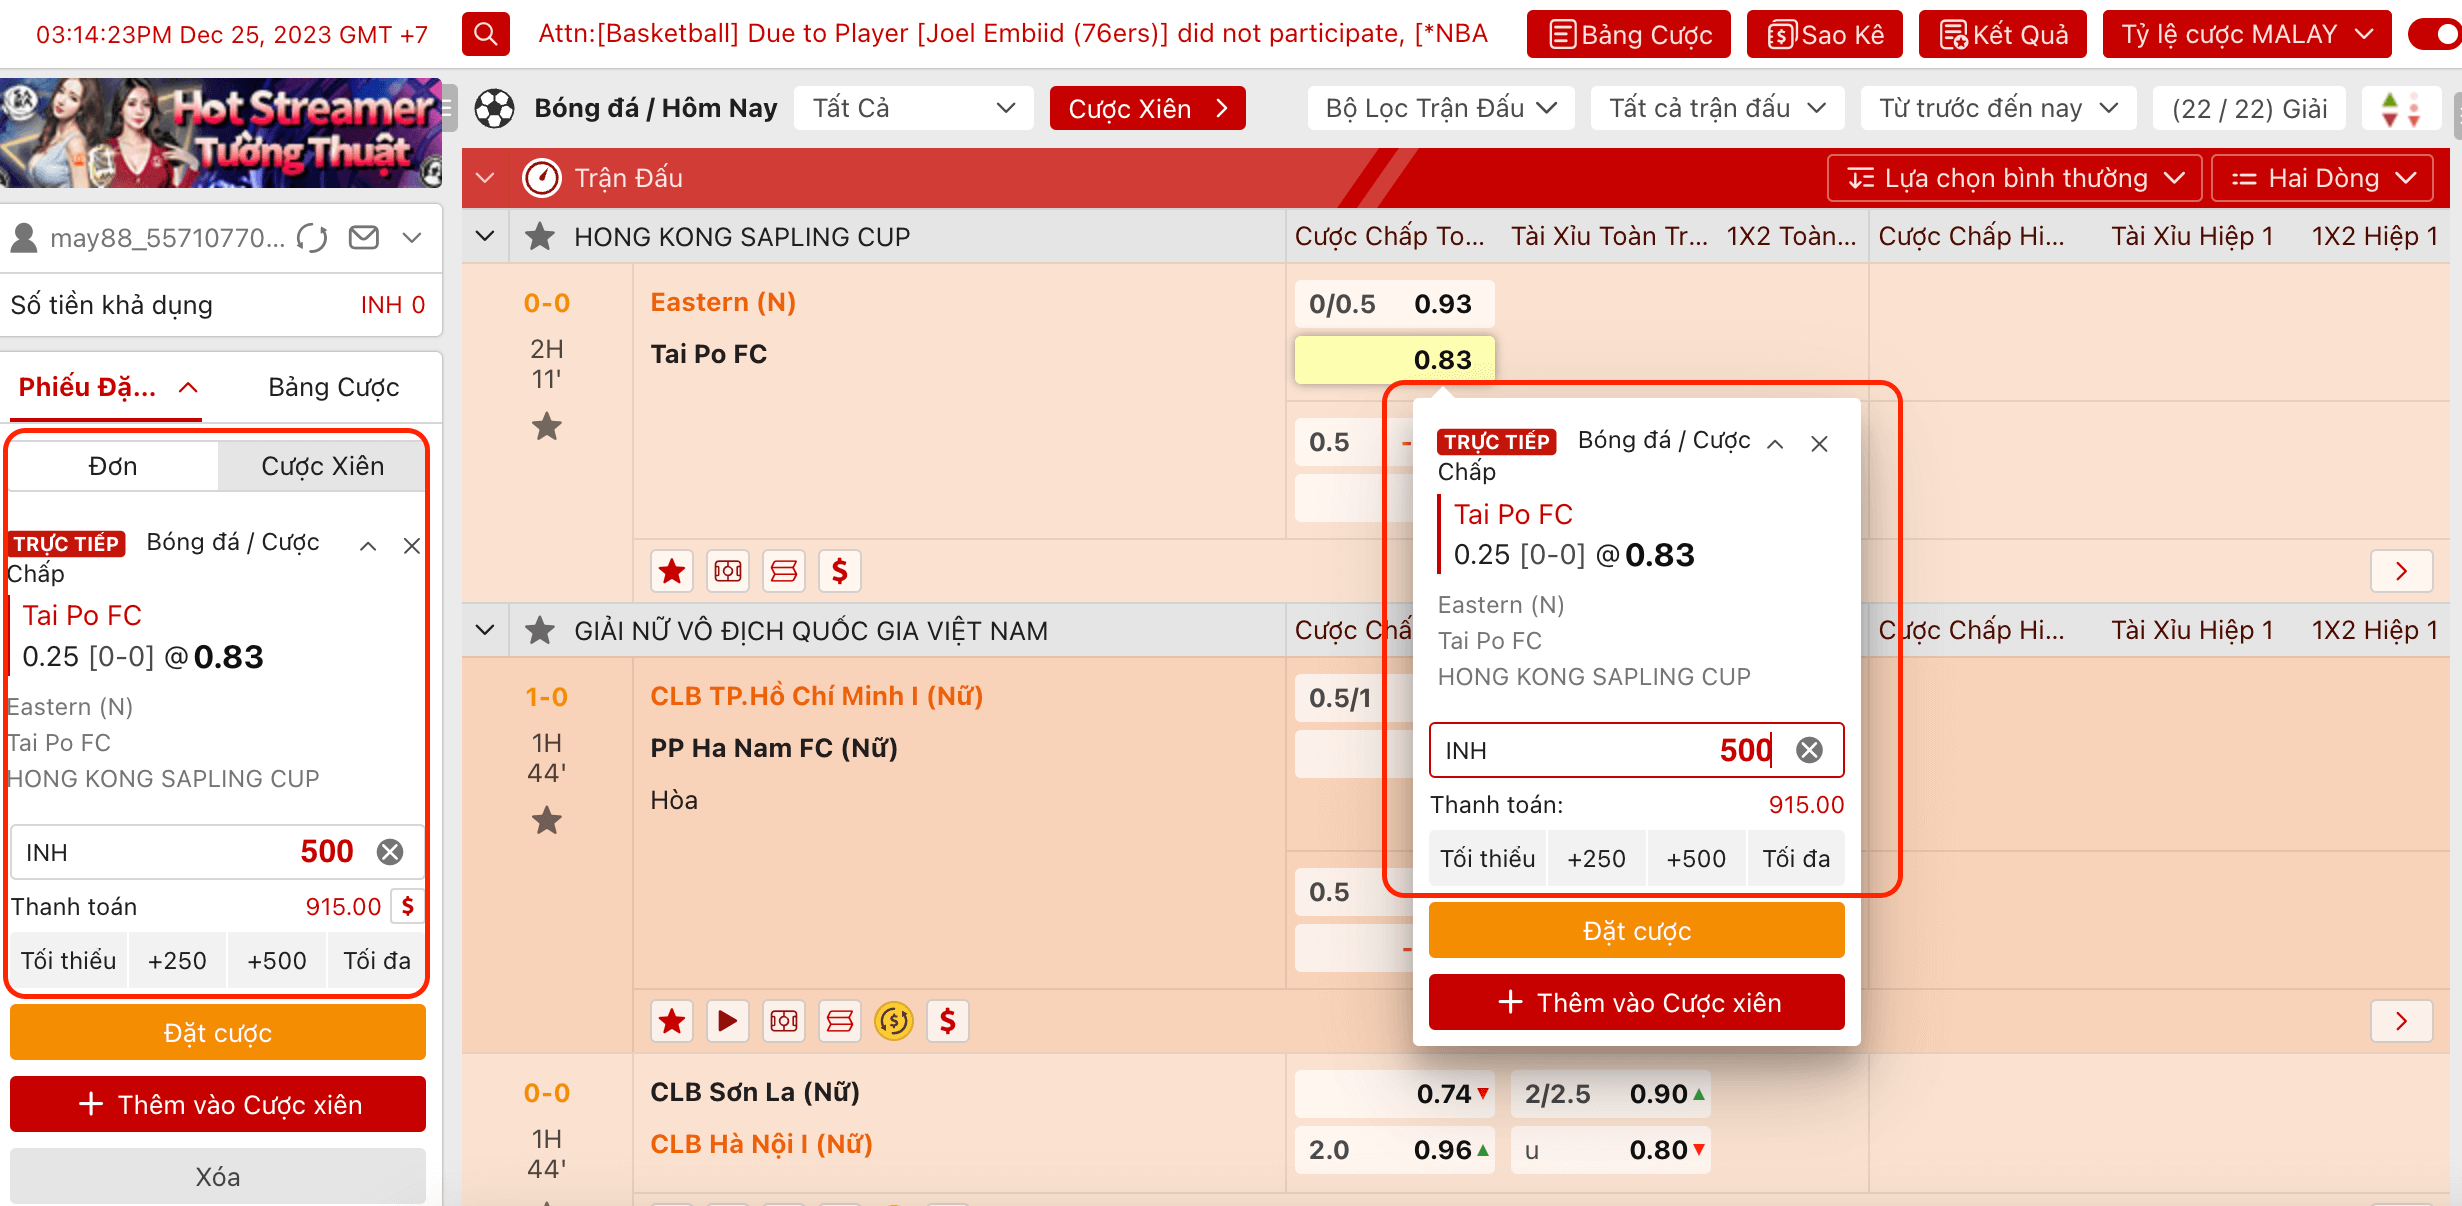Clear the 500 stake in popup
Viewport: 2462px width, 1206px height.
(x=1809, y=750)
